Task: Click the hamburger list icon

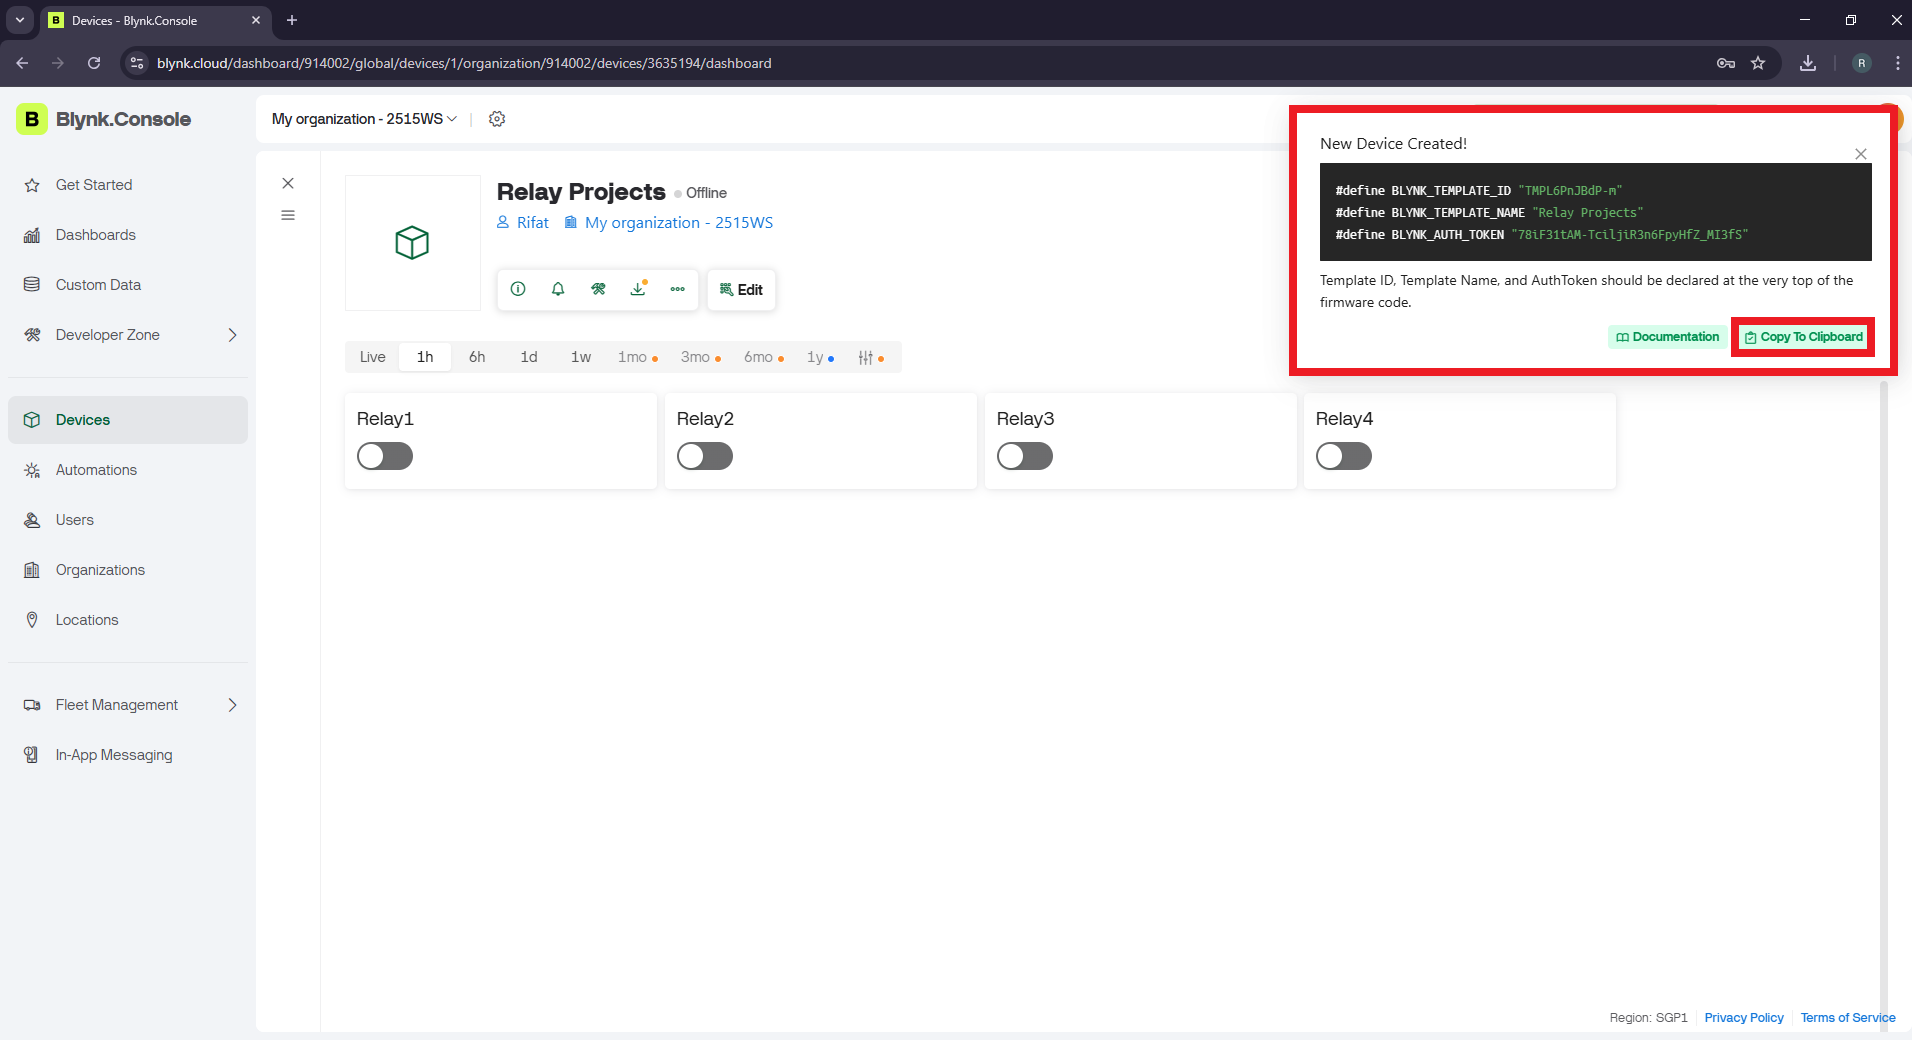Action: click(288, 215)
